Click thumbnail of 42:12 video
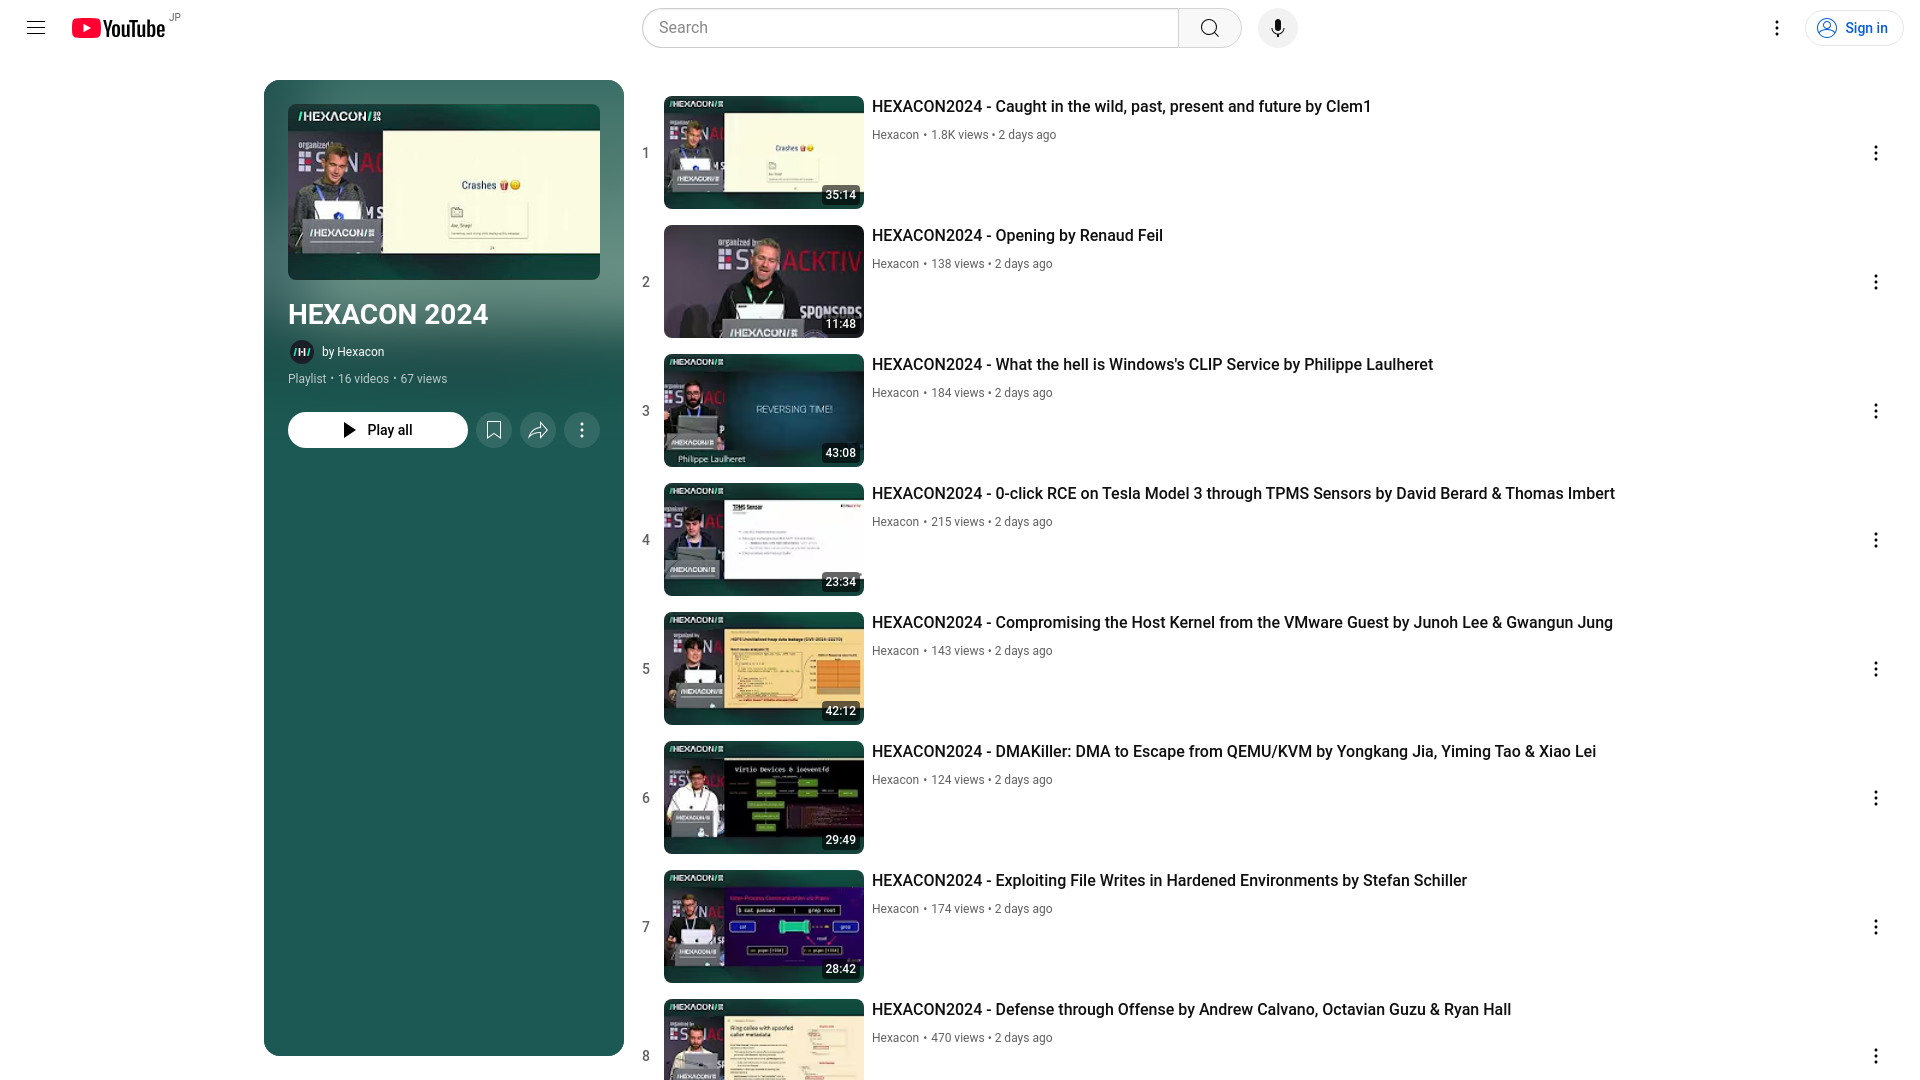Image resolution: width=1920 pixels, height=1080 pixels. (x=764, y=668)
